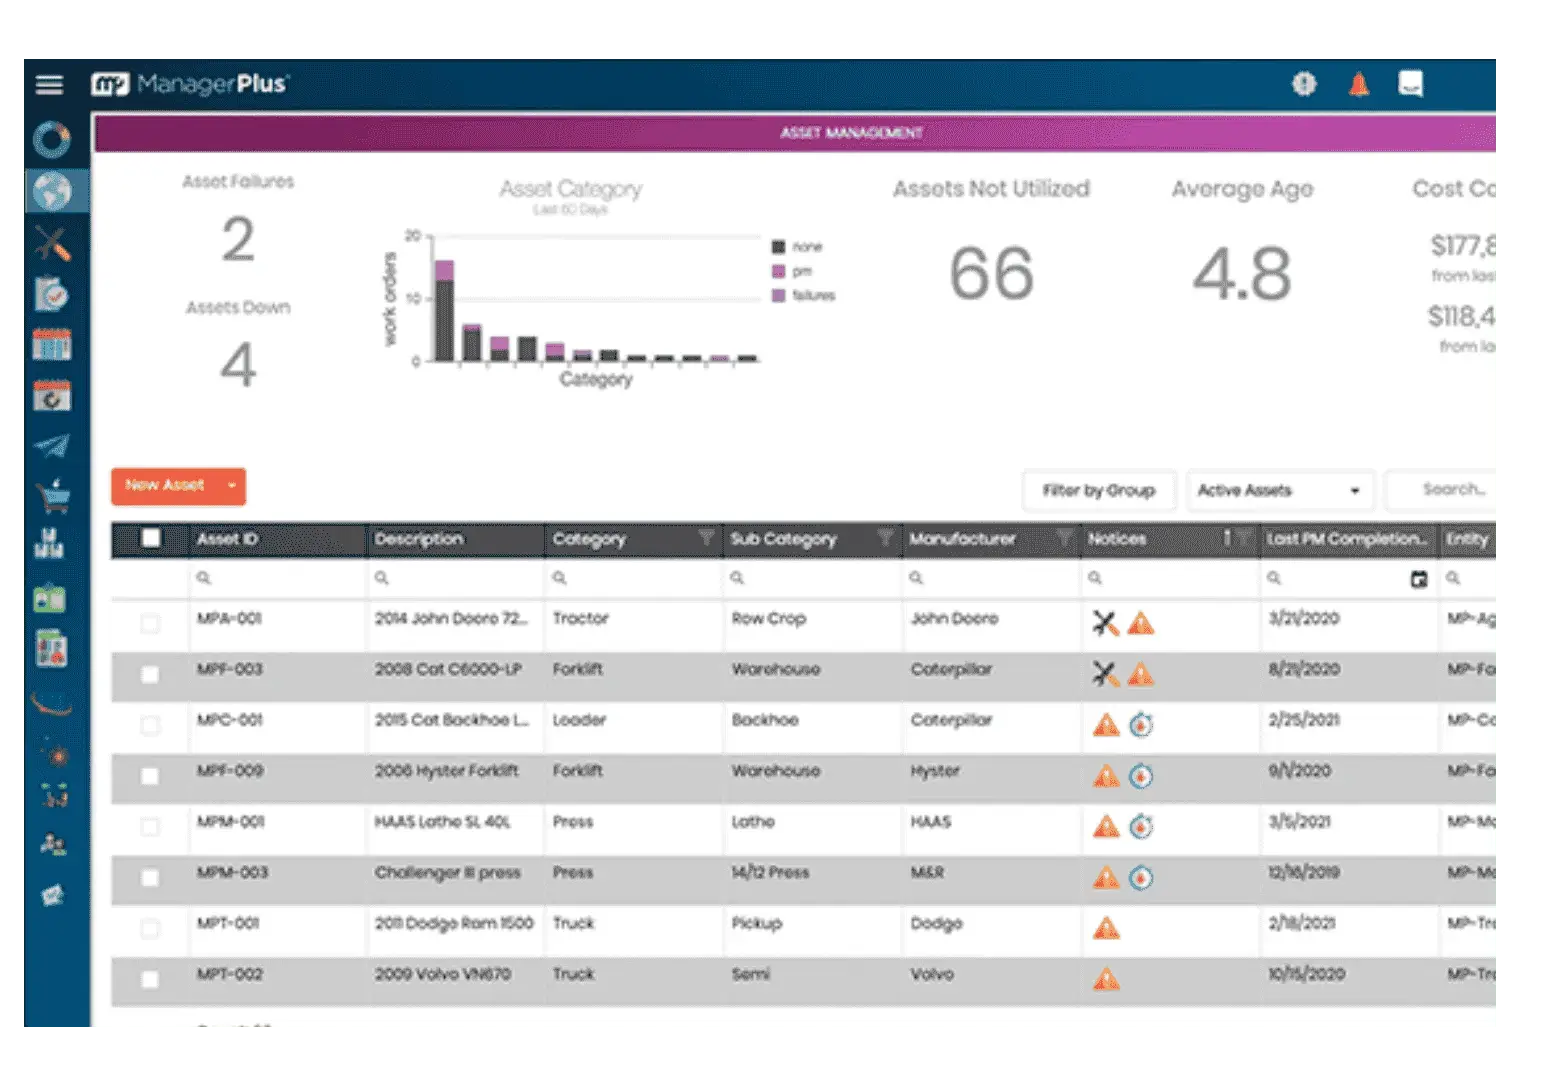This screenshot has width=1550, height=1080.
Task: Open the Last PM Completion date picker
Action: [x=1417, y=578]
